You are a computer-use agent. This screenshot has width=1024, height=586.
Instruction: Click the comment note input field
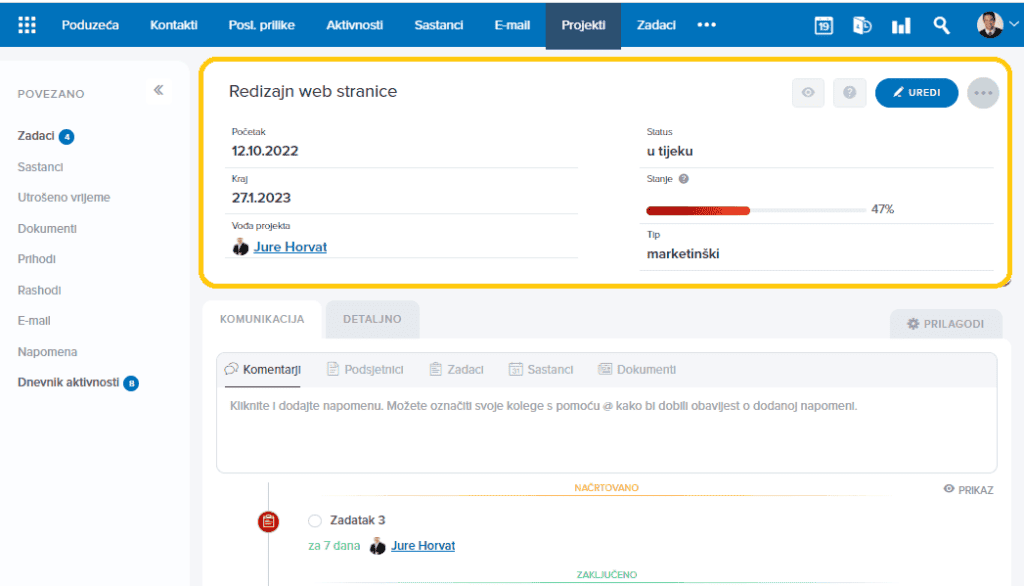point(607,429)
